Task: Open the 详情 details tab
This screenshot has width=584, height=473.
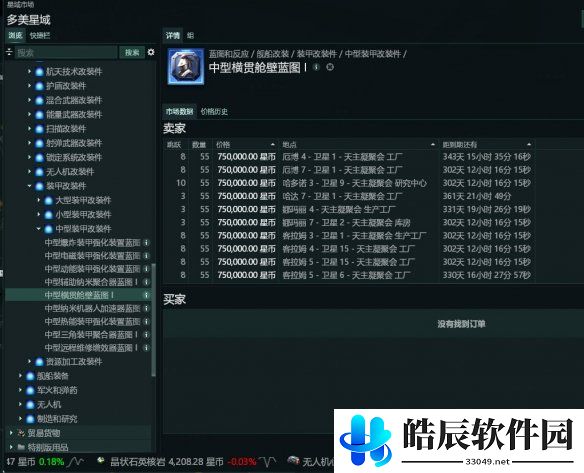Action: click(172, 35)
